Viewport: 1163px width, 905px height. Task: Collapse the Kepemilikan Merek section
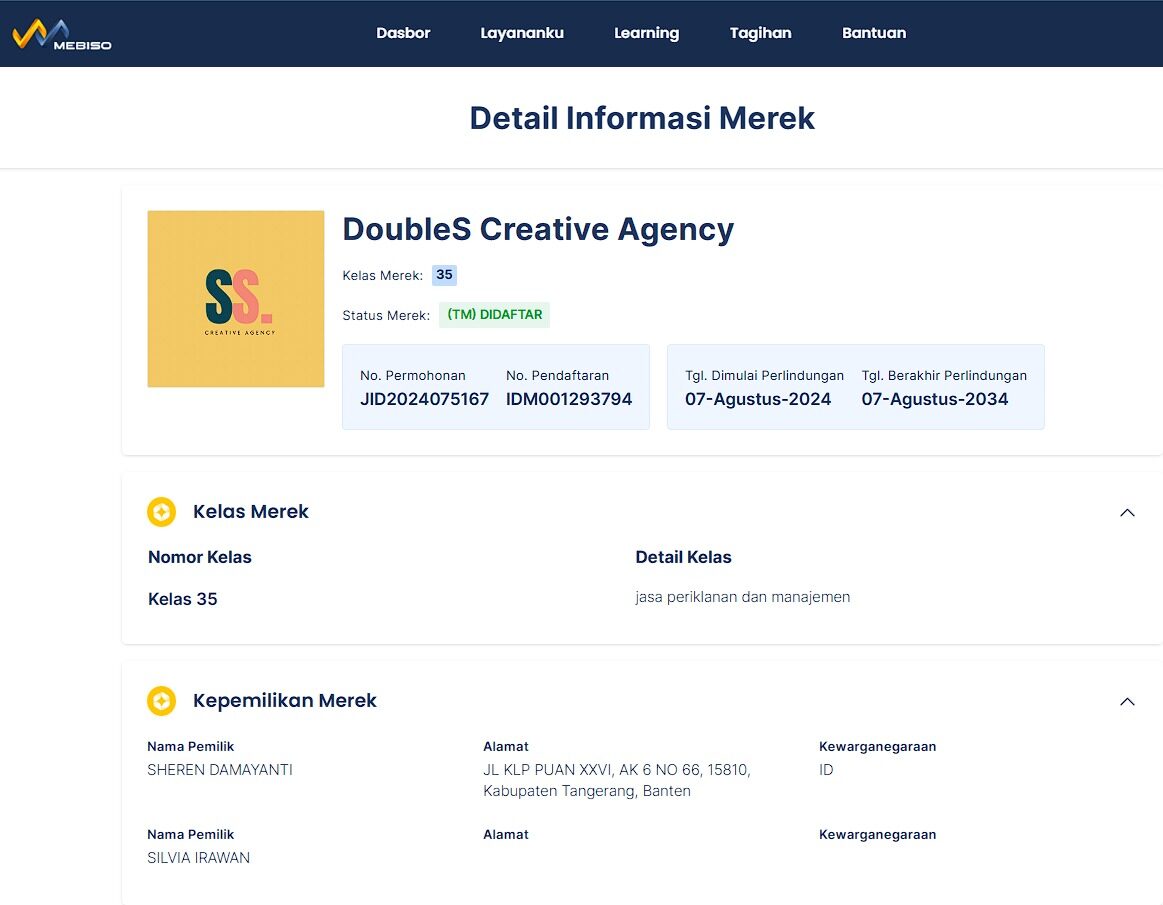1127,702
